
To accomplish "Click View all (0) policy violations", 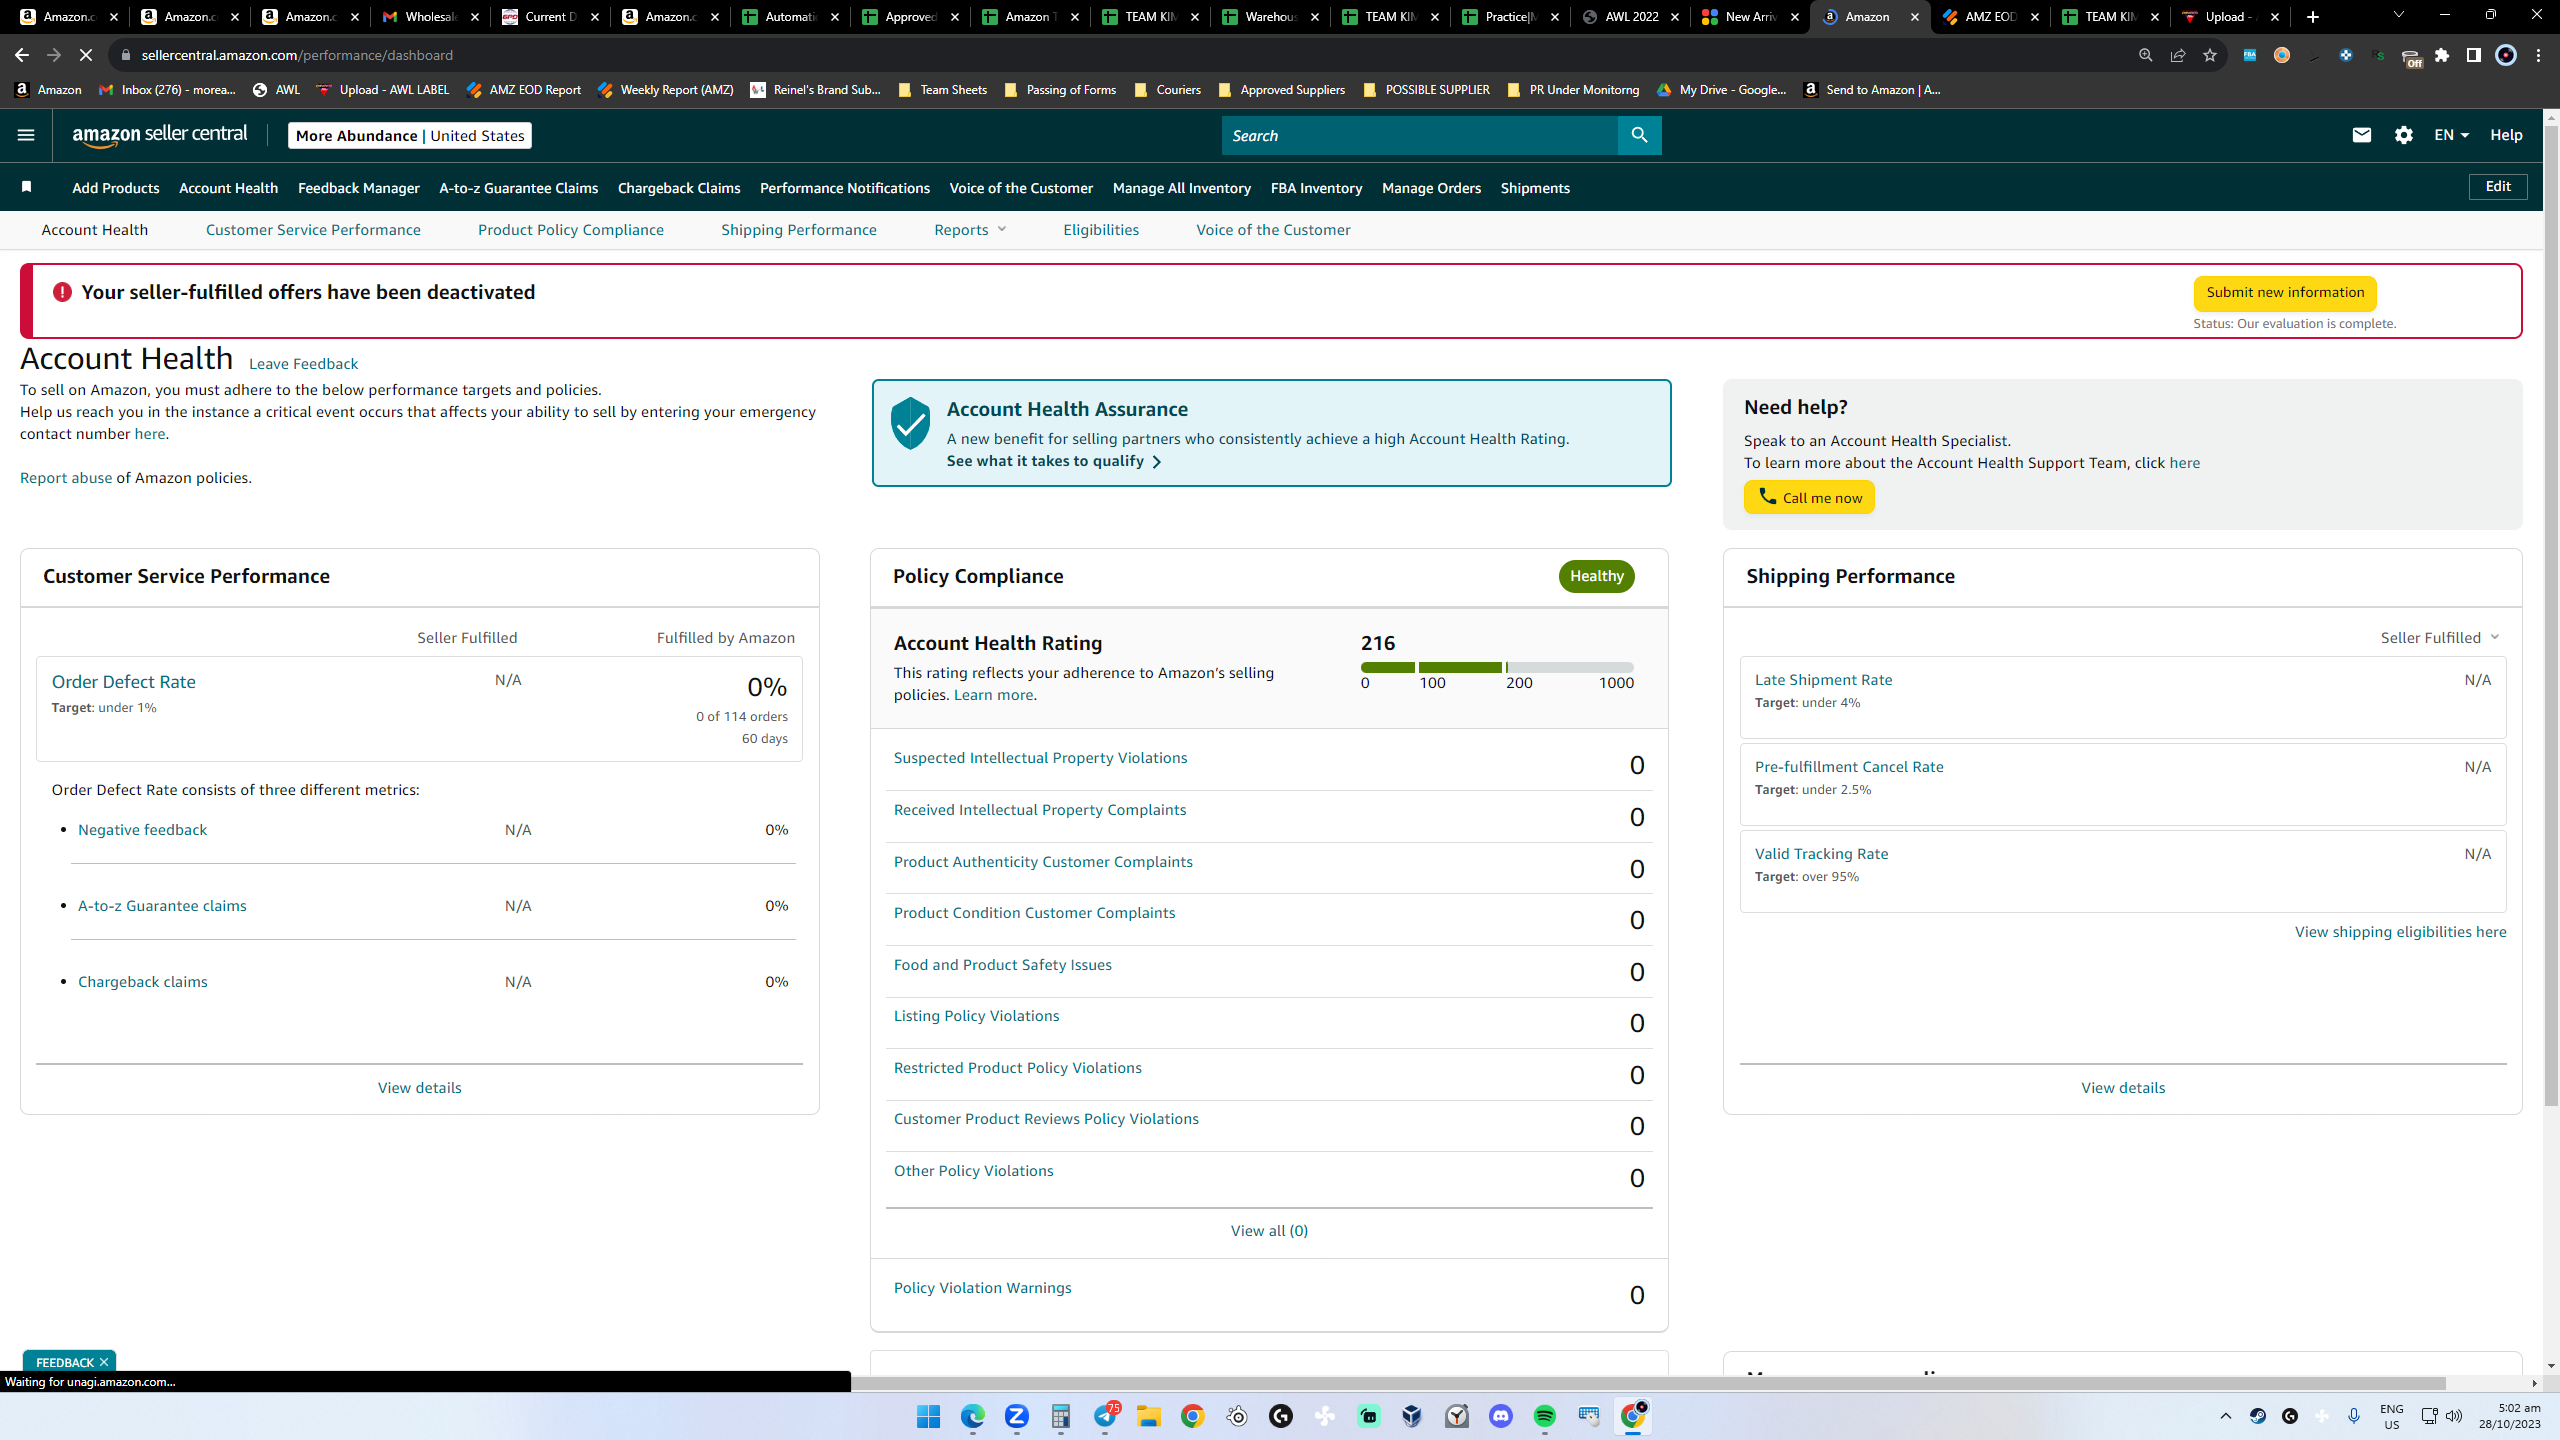I will (1269, 1231).
